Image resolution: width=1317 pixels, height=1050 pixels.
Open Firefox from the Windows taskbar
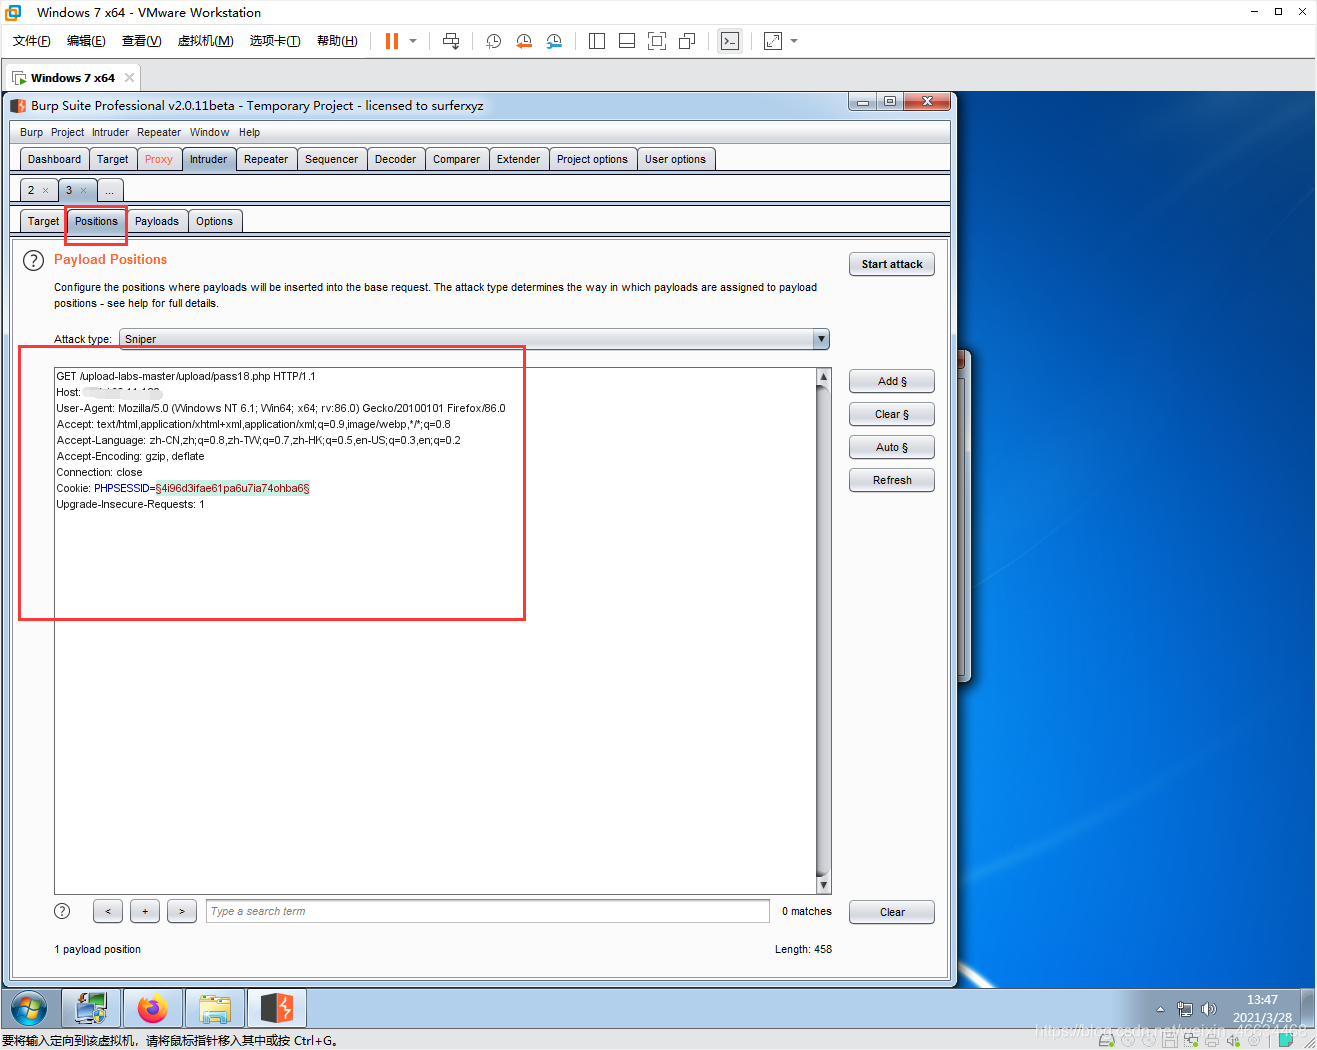point(152,1009)
